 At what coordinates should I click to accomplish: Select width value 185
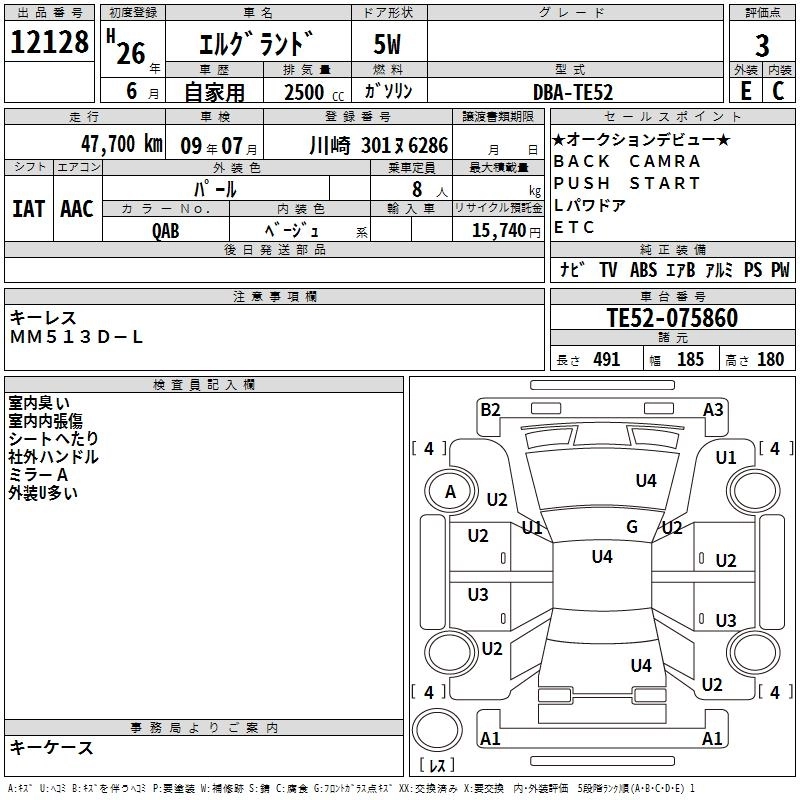tap(690, 360)
